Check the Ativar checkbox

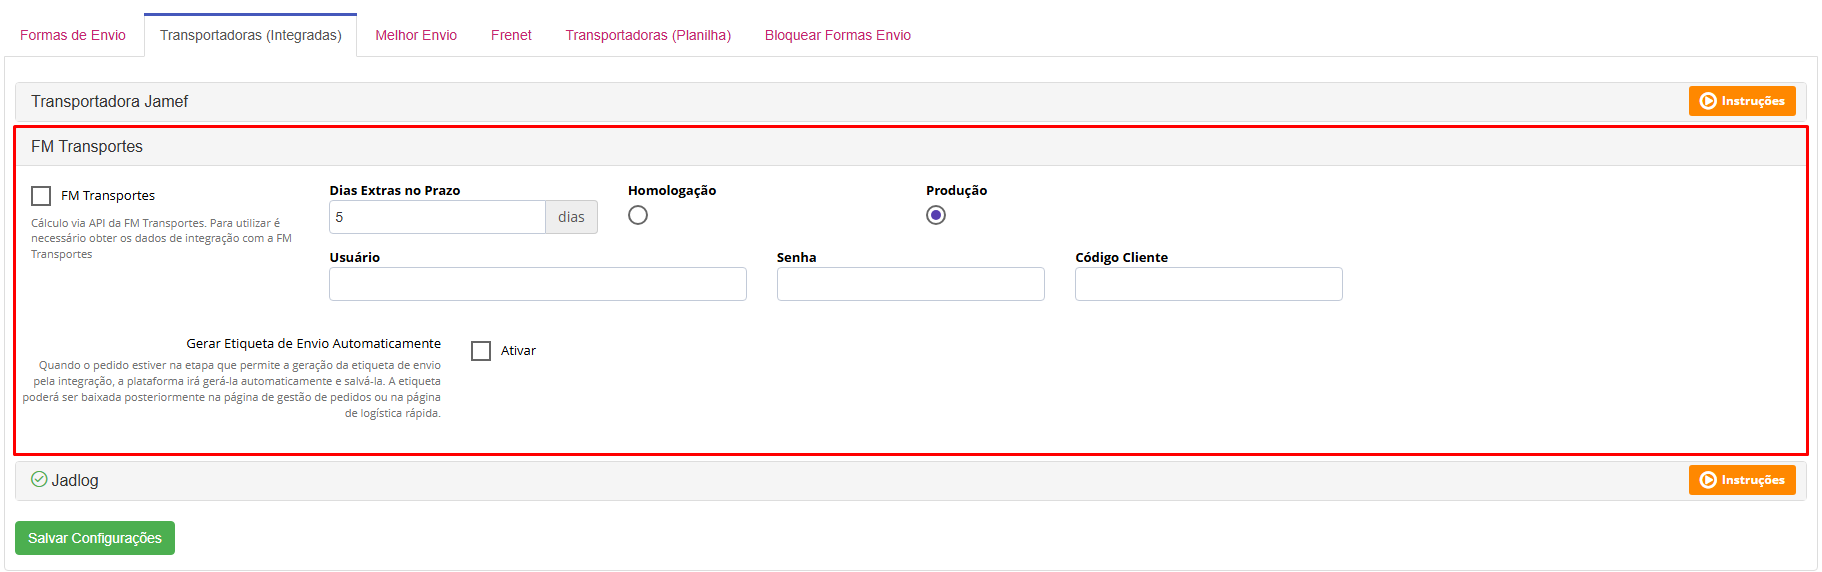[x=481, y=351]
